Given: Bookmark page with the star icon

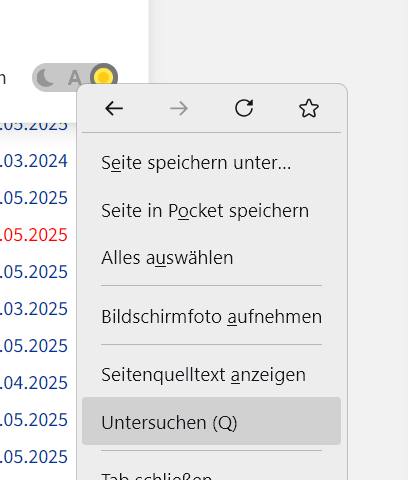Looking at the screenshot, I should [x=309, y=108].
